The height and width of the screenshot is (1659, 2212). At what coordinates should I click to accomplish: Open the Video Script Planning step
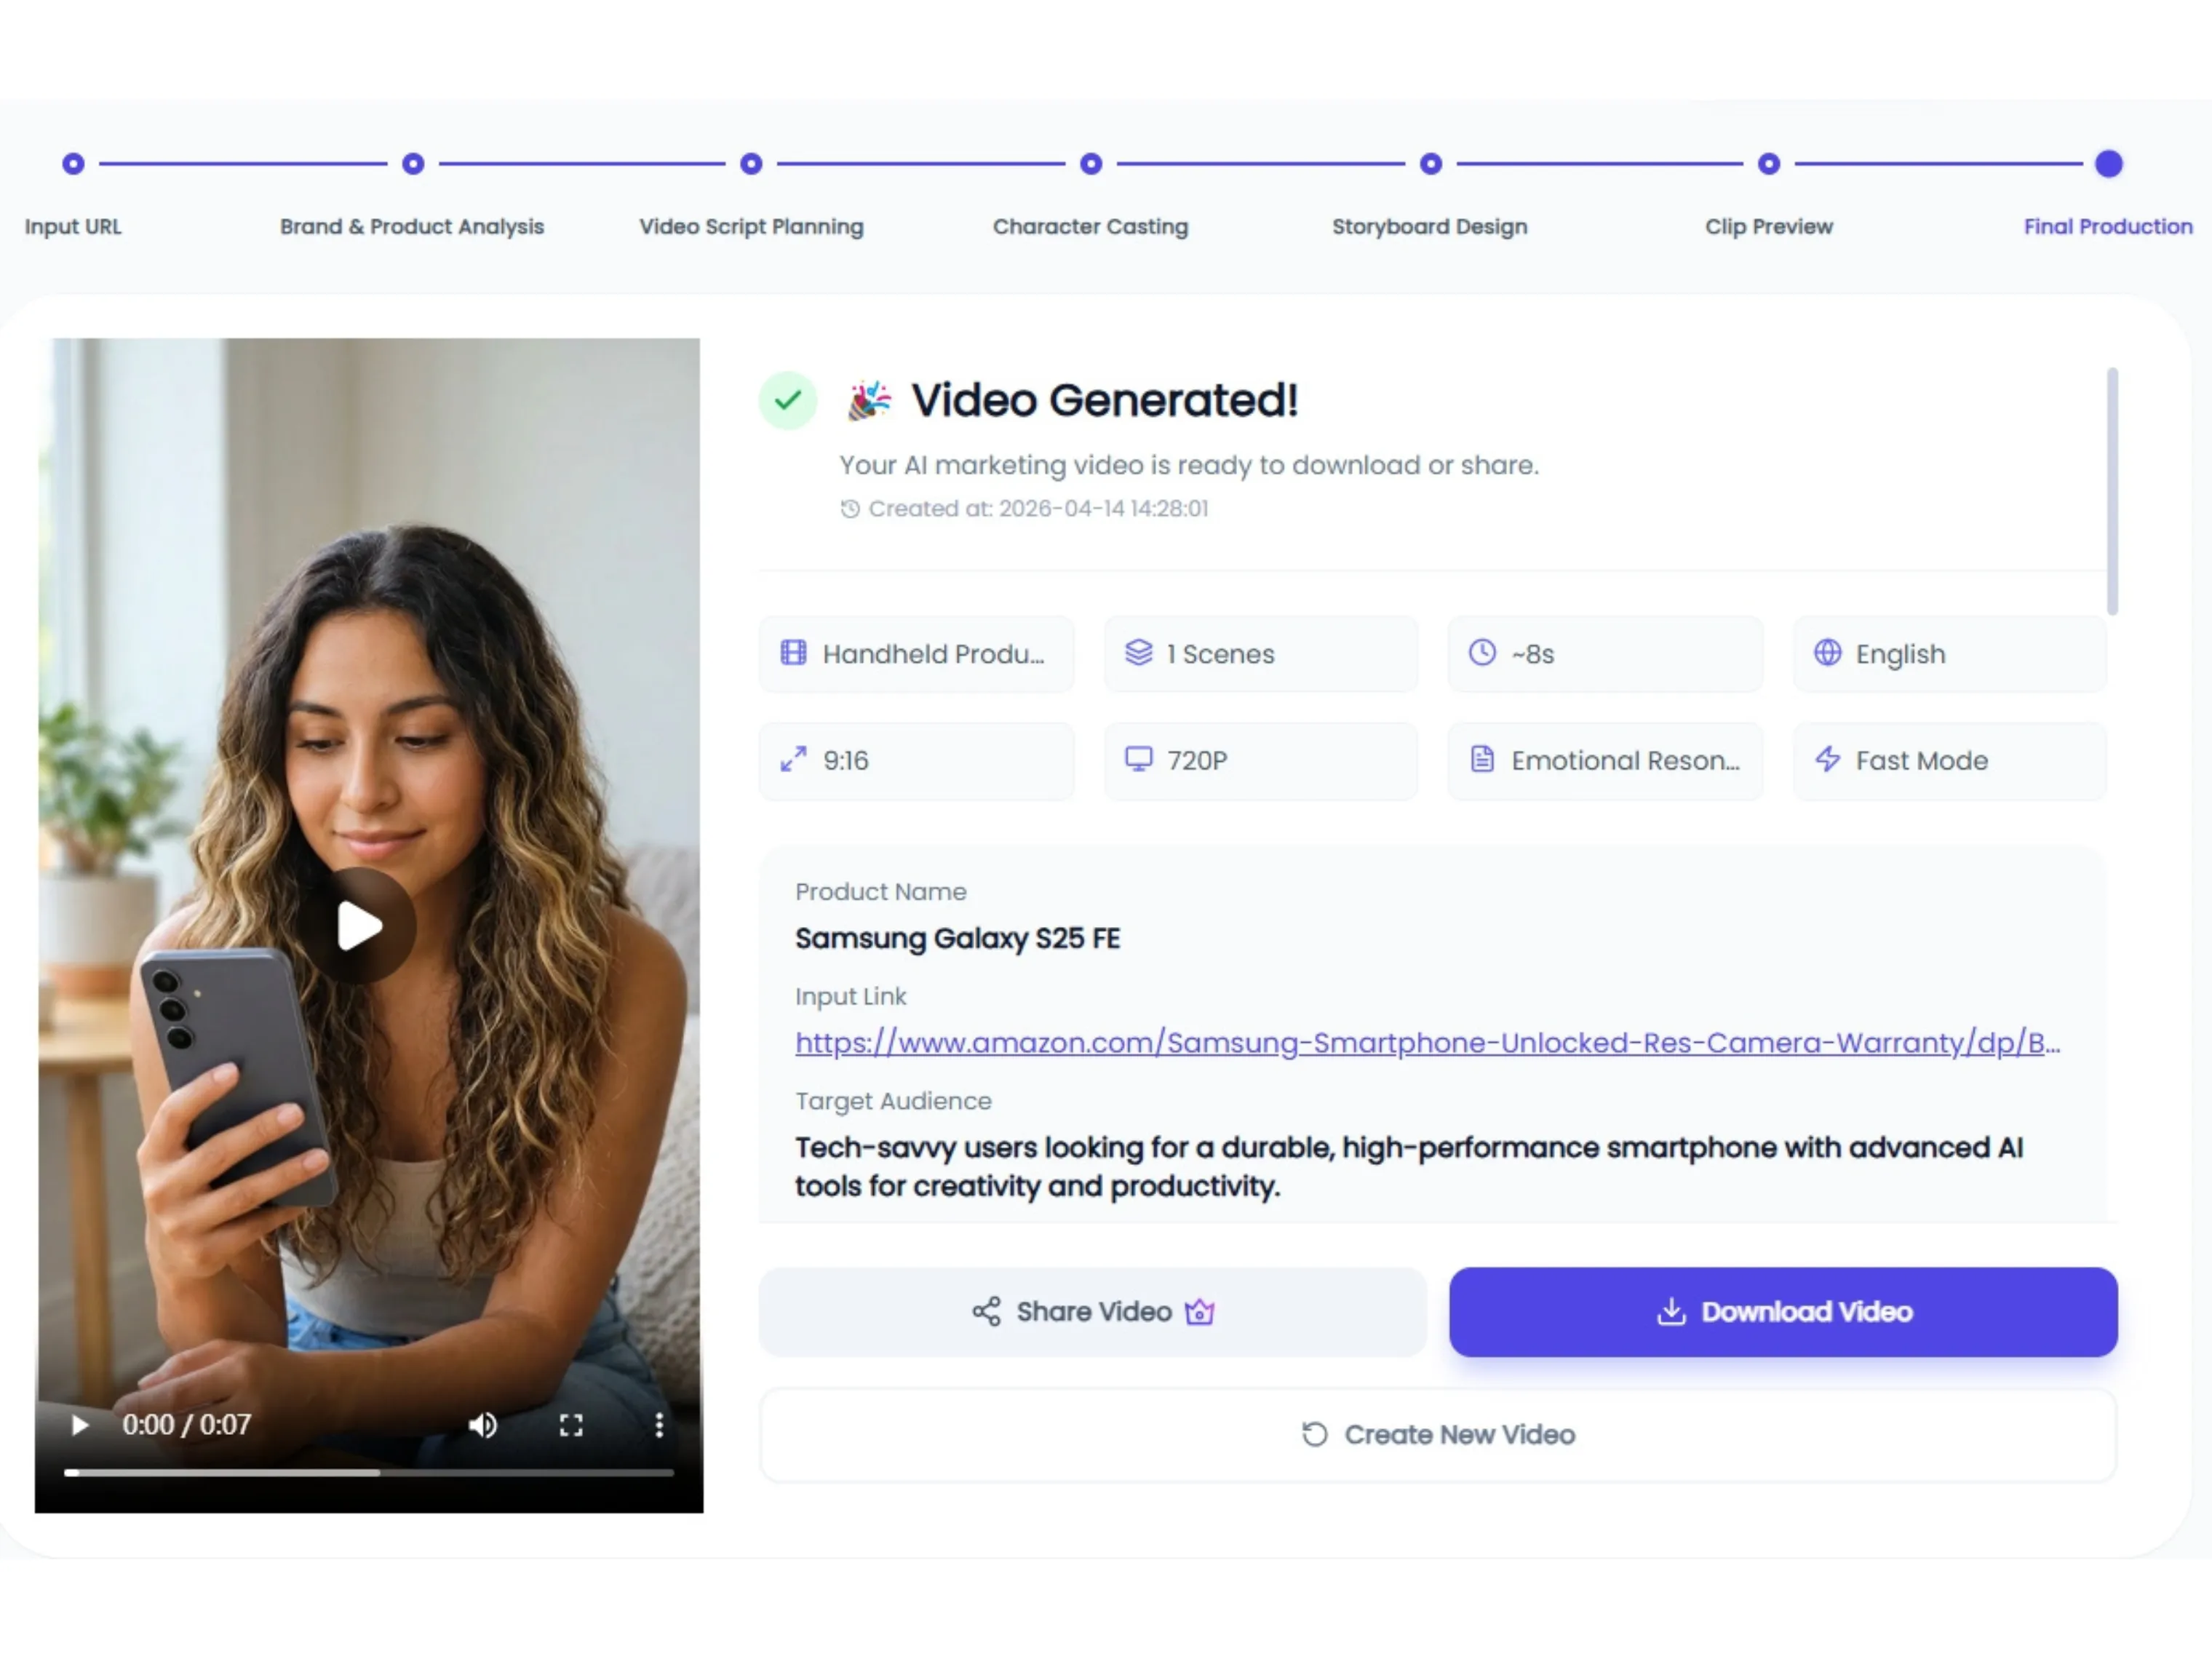coord(751,164)
